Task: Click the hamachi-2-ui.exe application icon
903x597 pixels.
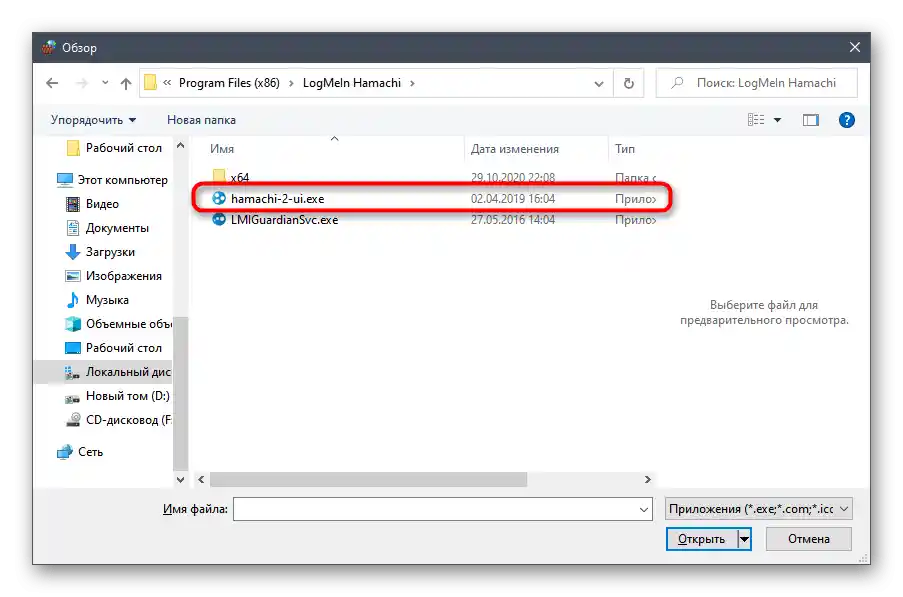Action: [219, 199]
